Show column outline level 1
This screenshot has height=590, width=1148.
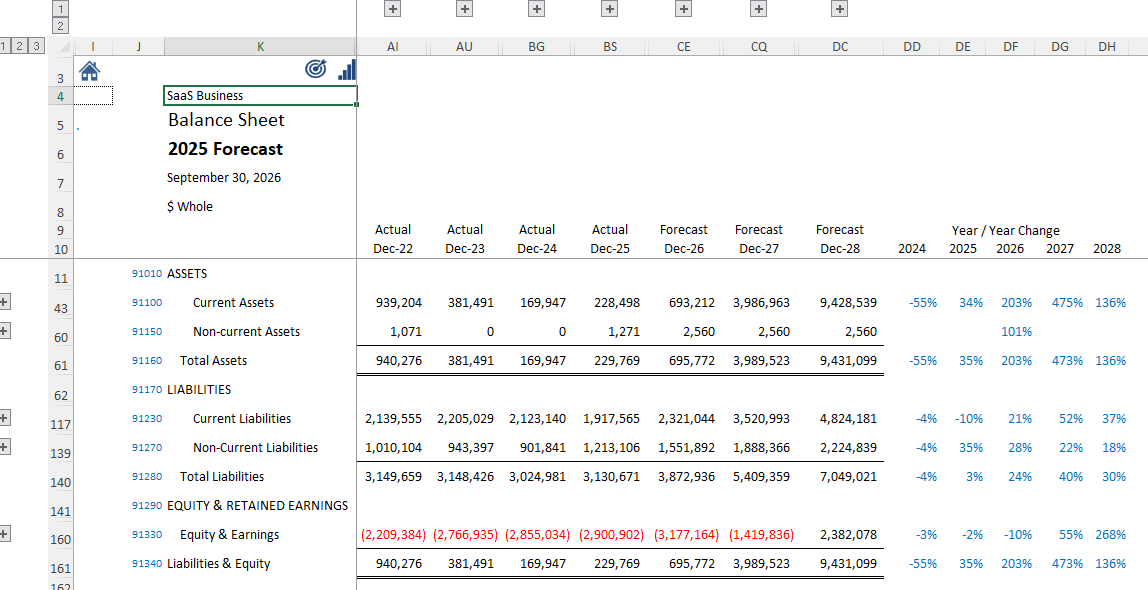[61, 9]
